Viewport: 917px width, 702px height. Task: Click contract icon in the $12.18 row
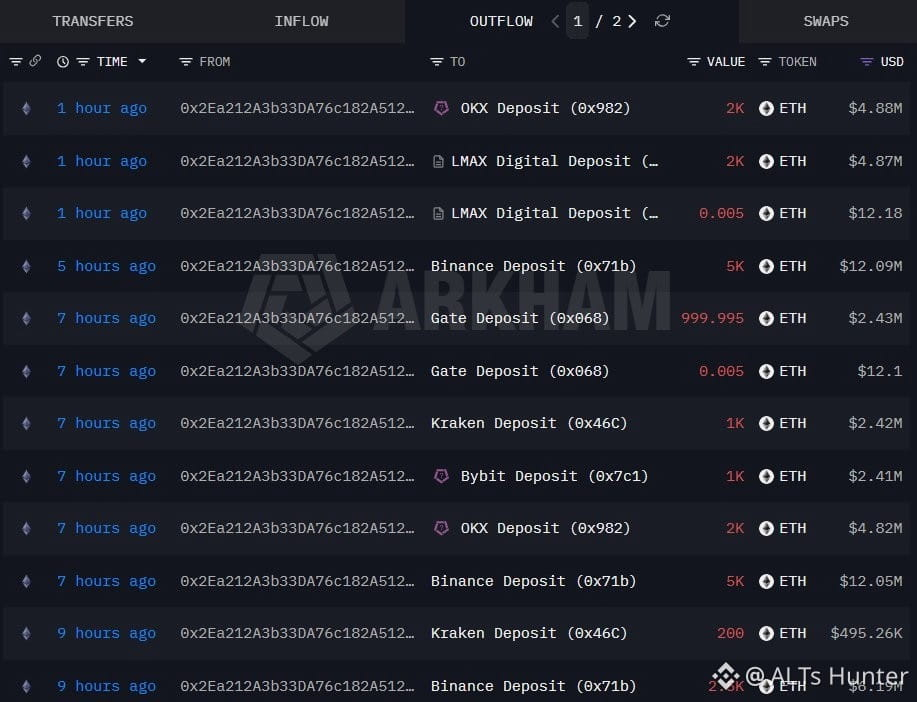(437, 214)
